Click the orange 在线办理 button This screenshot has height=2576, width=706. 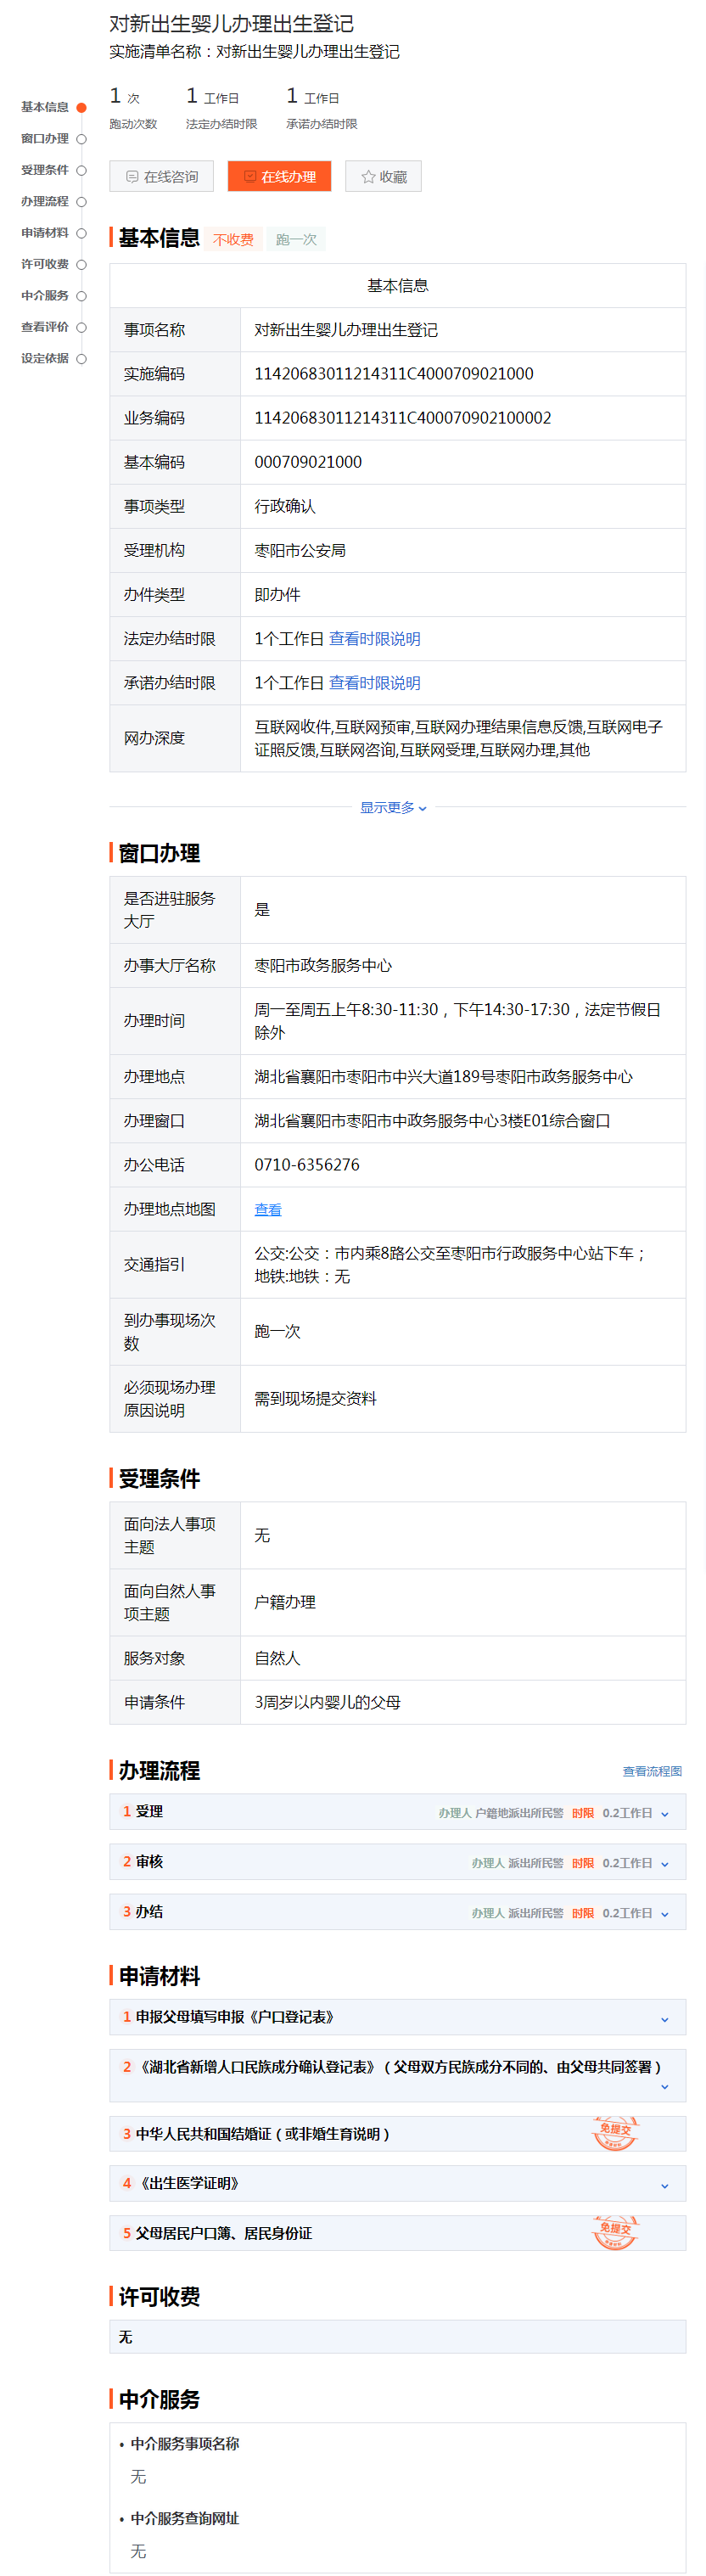tap(279, 176)
